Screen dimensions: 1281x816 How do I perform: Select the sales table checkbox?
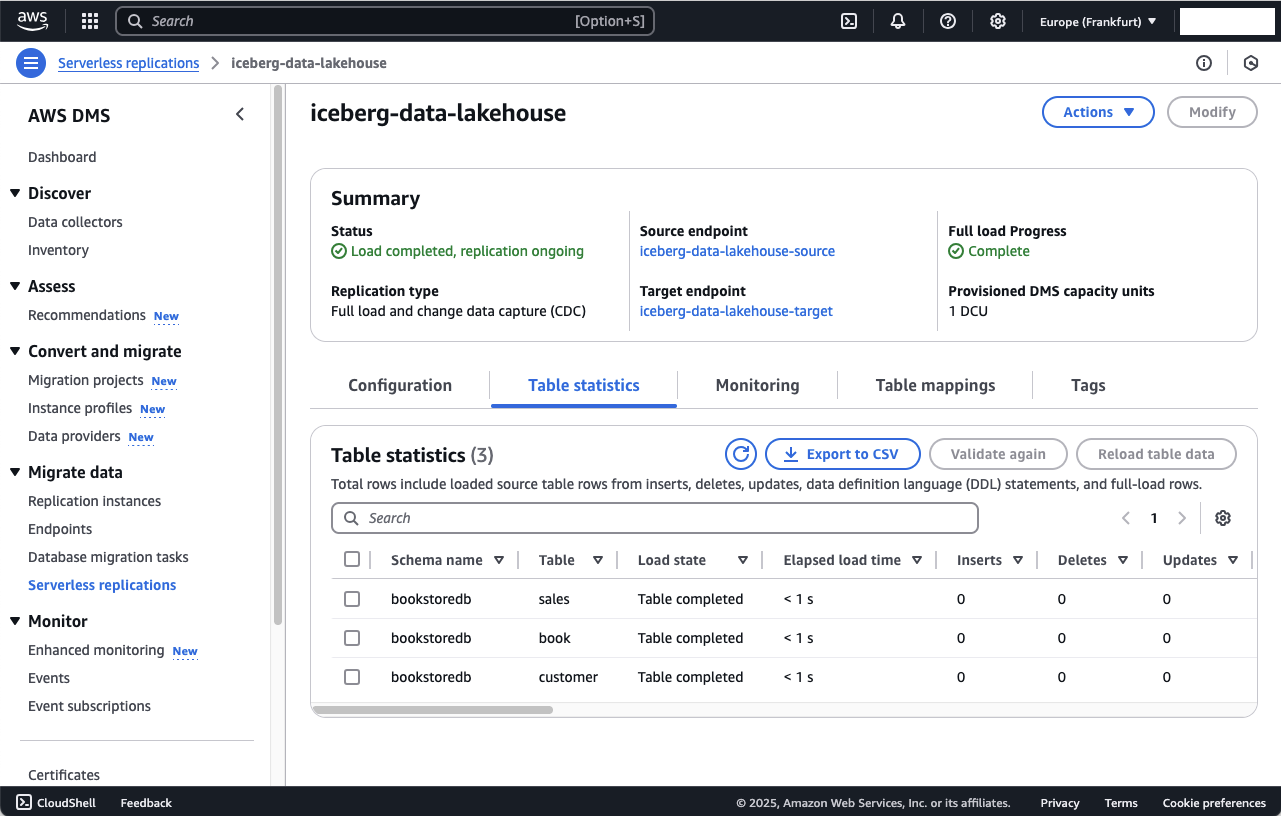352,599
